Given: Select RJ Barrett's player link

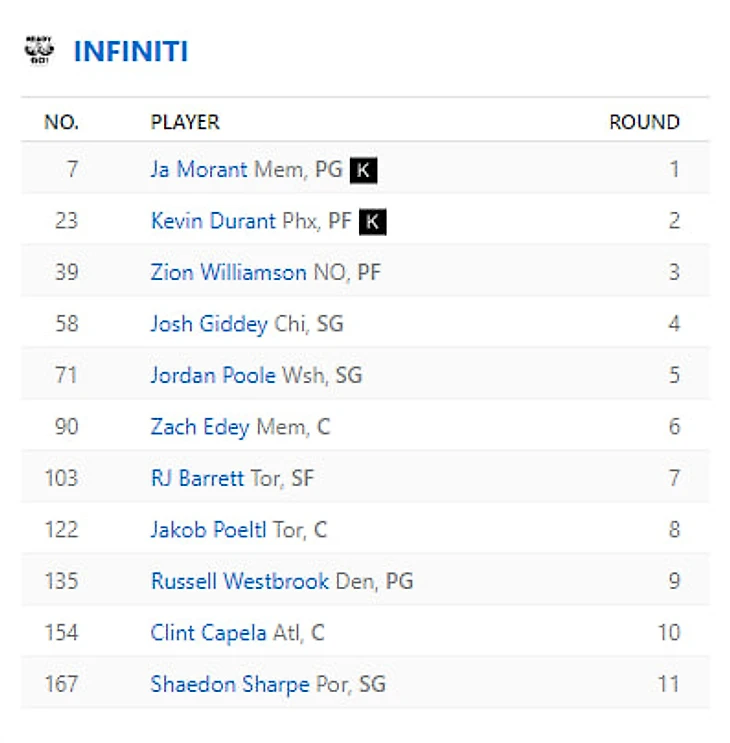Looking at the screenshot, I should point(197,478).
